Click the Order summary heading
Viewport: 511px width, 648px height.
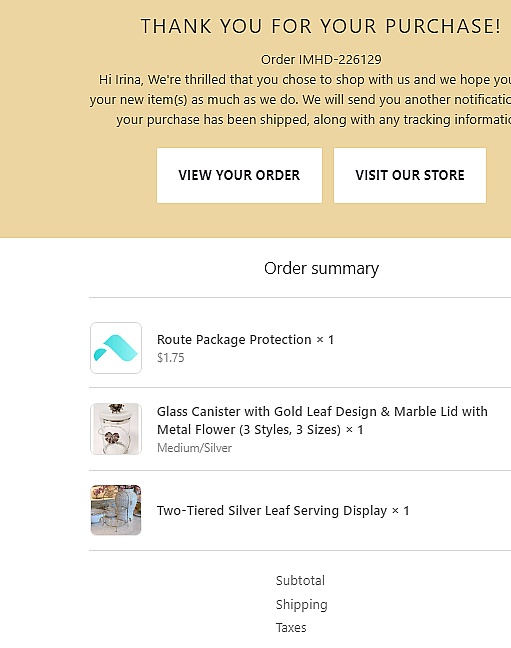coord(321,269)
